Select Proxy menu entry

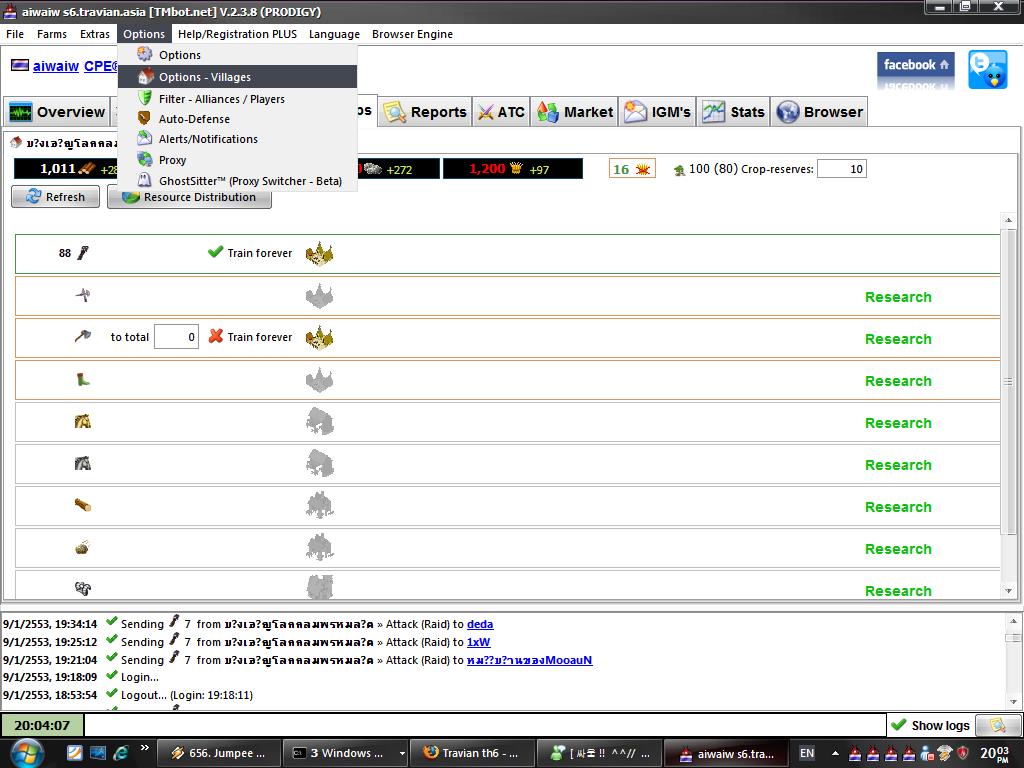point(238,160)
